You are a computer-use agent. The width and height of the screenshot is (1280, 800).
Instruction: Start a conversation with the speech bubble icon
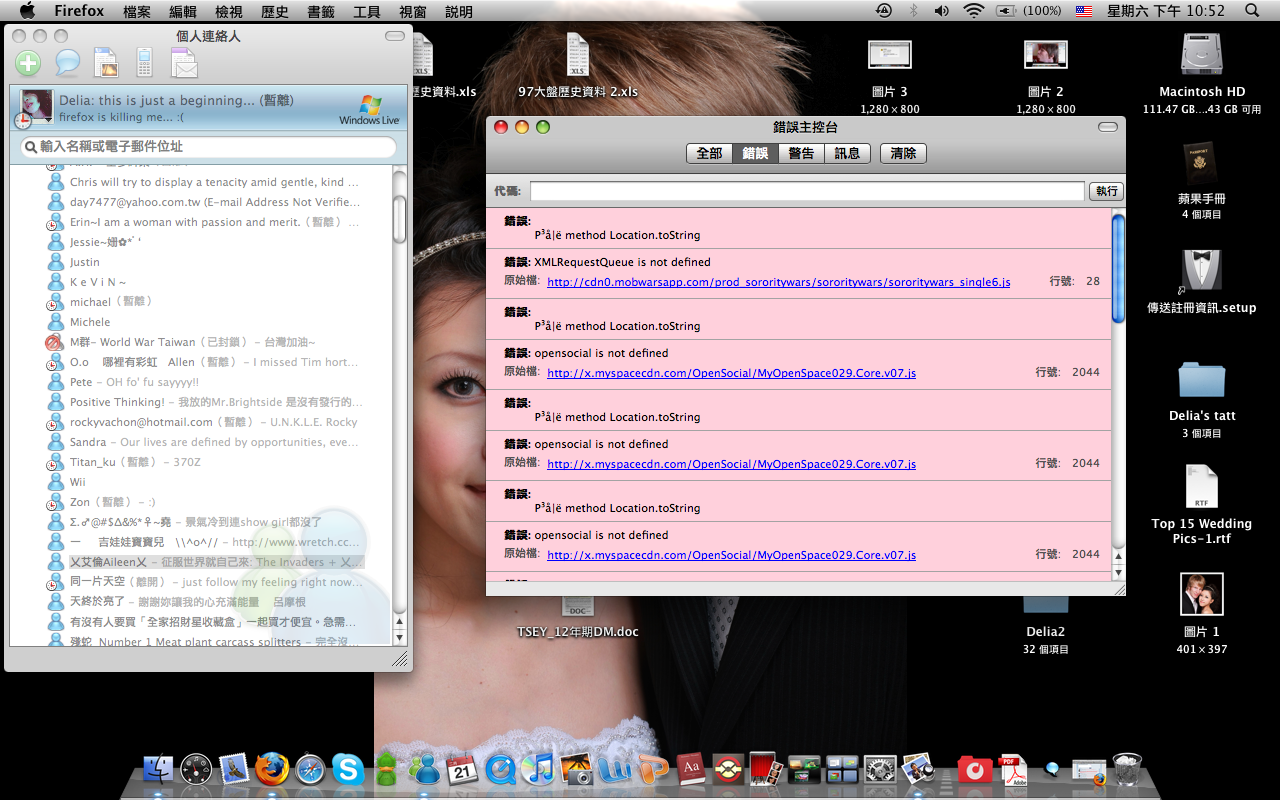click(67, 63)
